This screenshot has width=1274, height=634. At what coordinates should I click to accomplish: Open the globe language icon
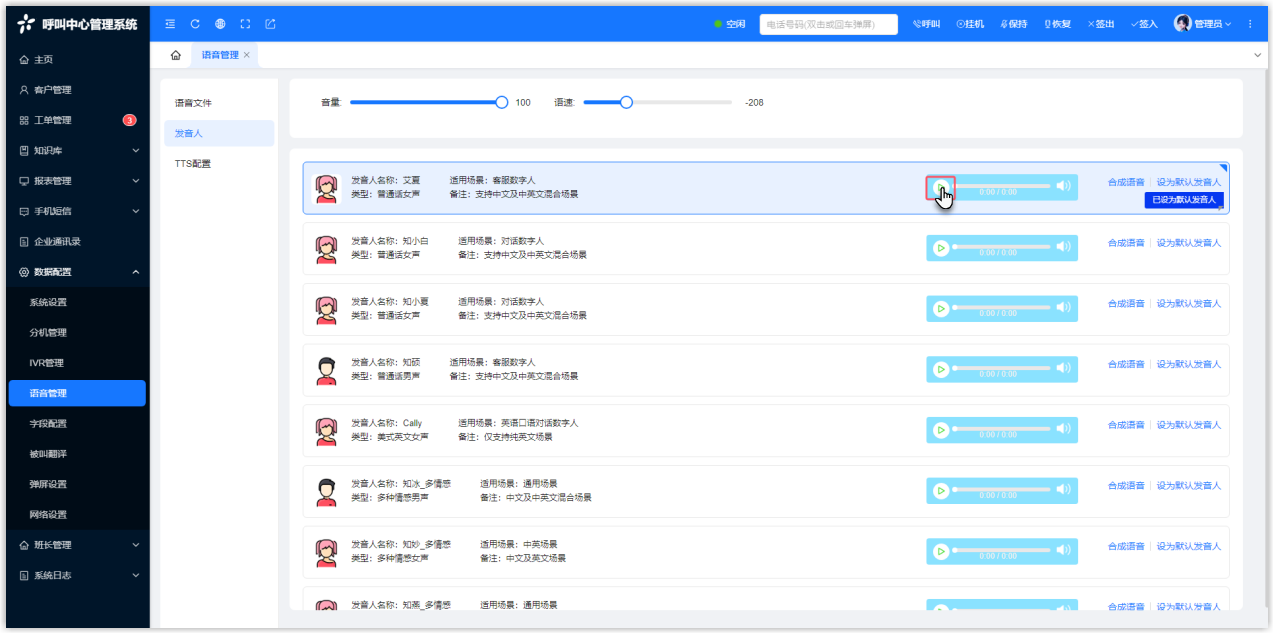click(x=220, y=24)
